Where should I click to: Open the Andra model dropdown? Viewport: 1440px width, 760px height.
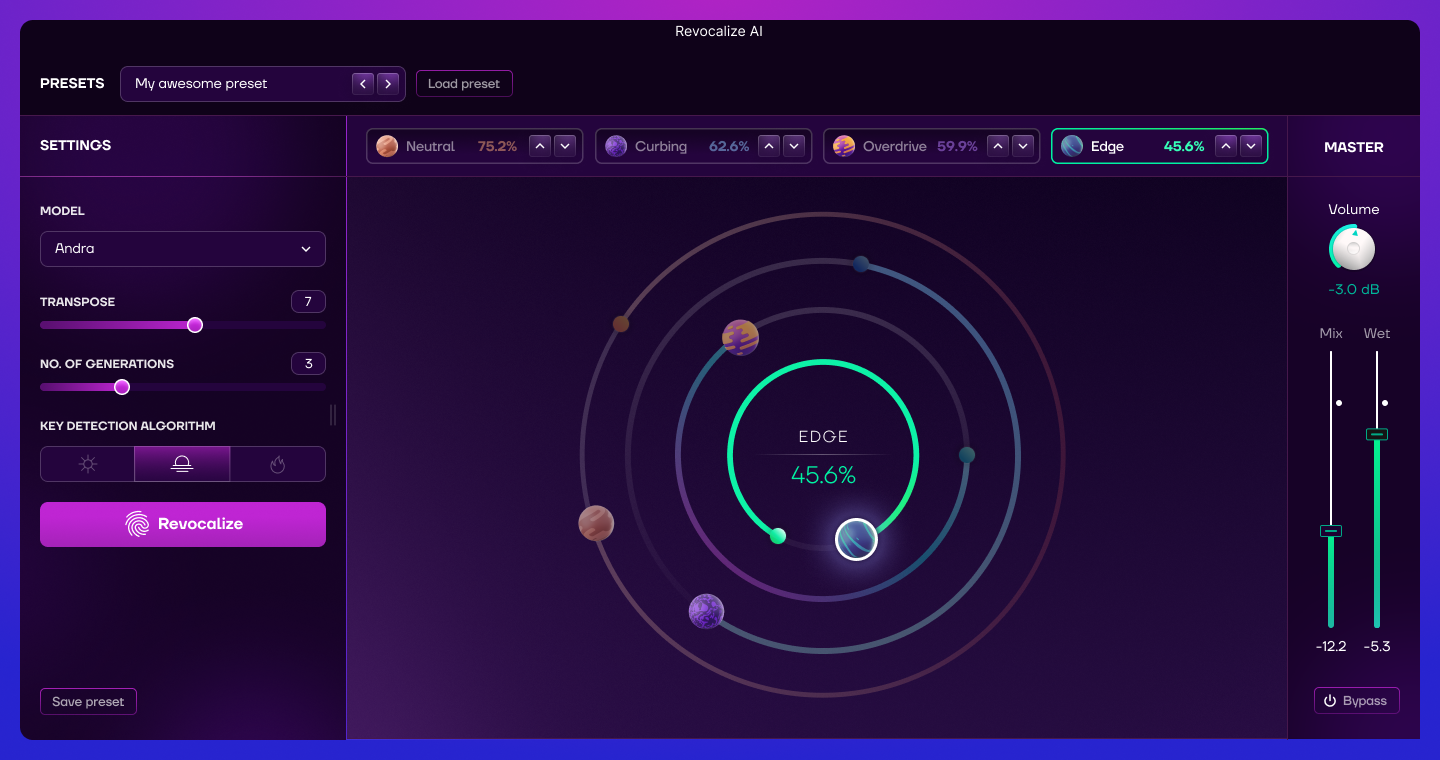coord(183,248)
